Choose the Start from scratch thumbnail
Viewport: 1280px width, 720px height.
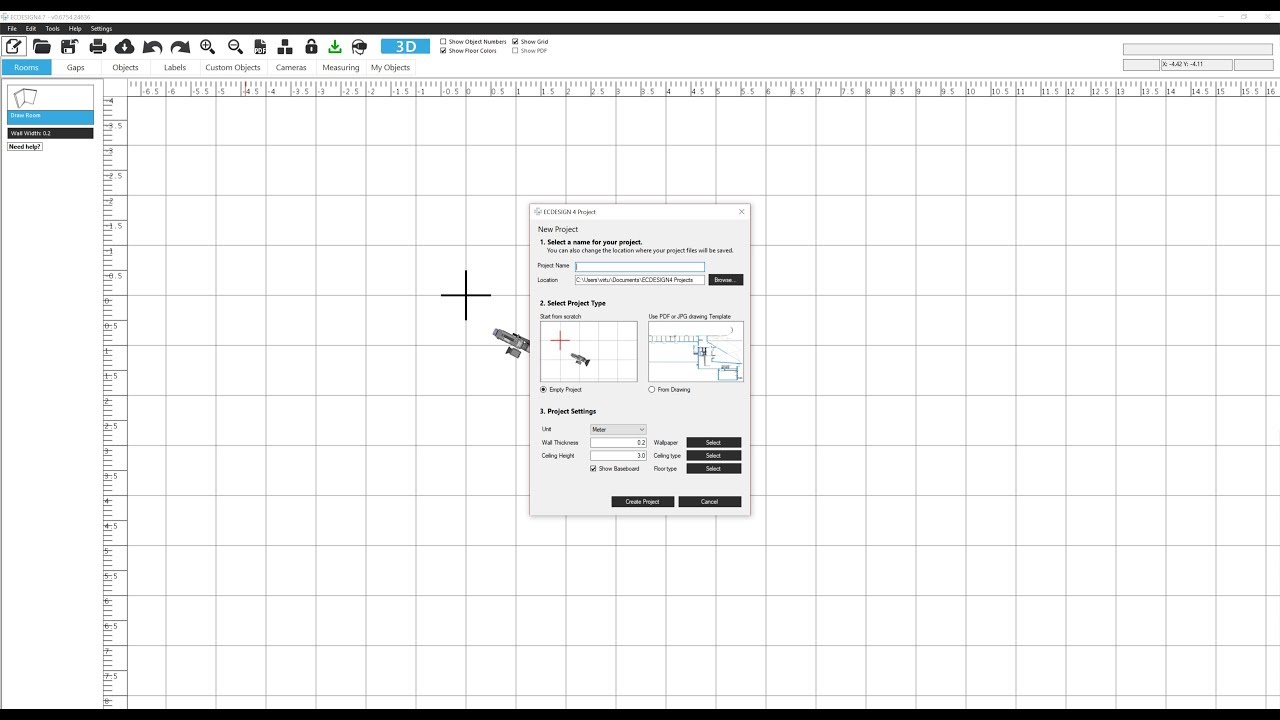tap(588, 351)
